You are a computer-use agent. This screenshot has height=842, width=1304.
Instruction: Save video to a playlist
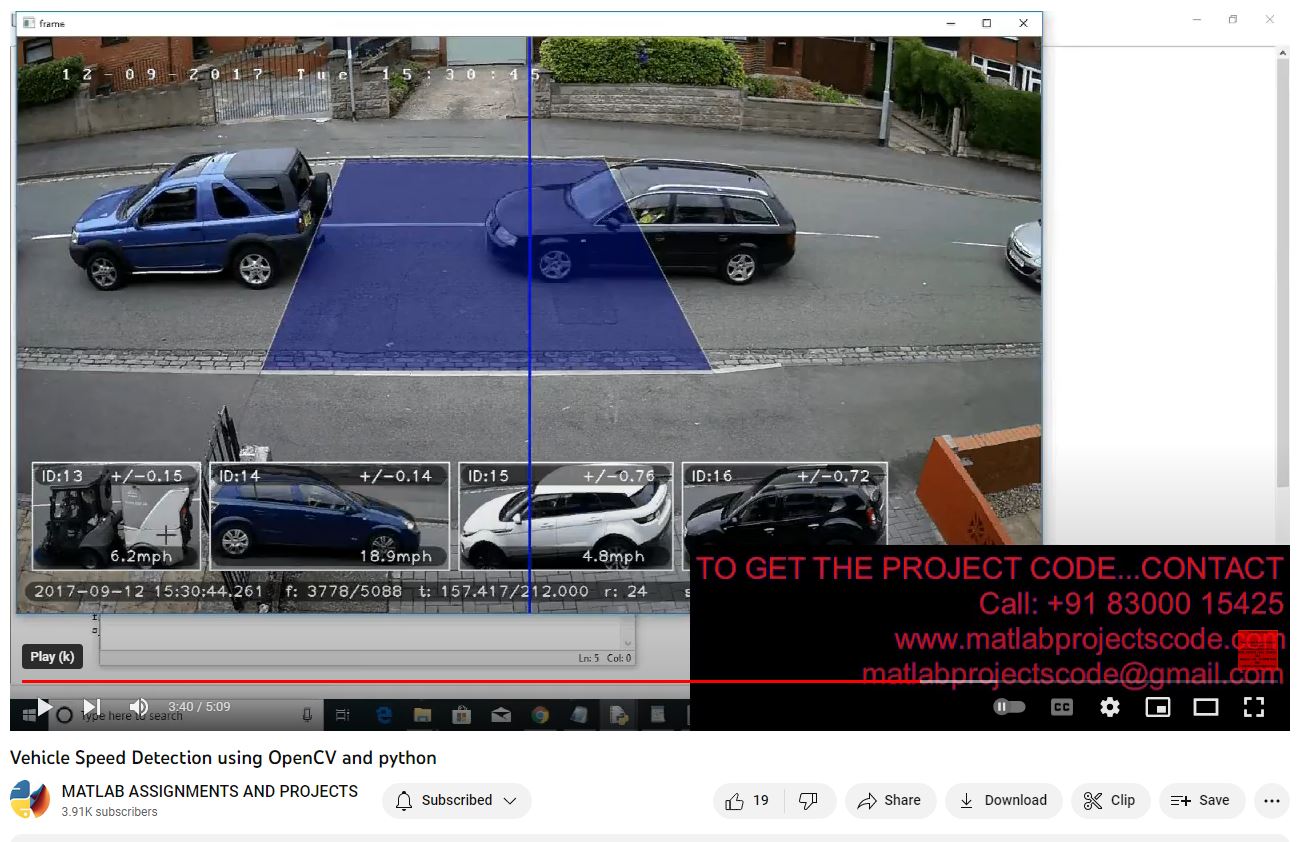(x=1200, y=800)
